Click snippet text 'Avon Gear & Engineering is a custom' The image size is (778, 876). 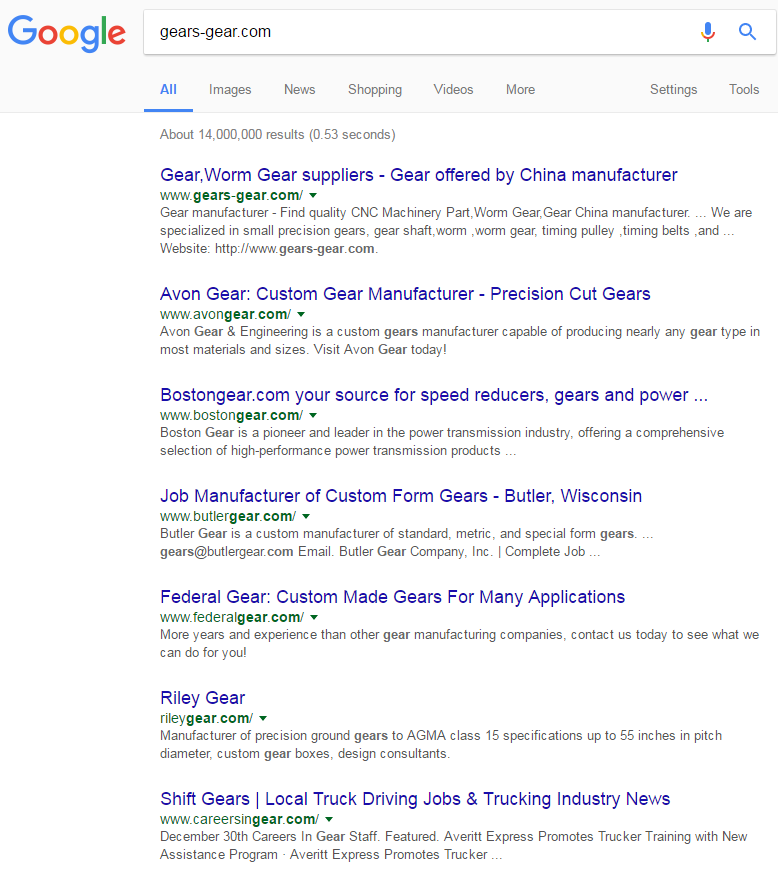point(460,341)
